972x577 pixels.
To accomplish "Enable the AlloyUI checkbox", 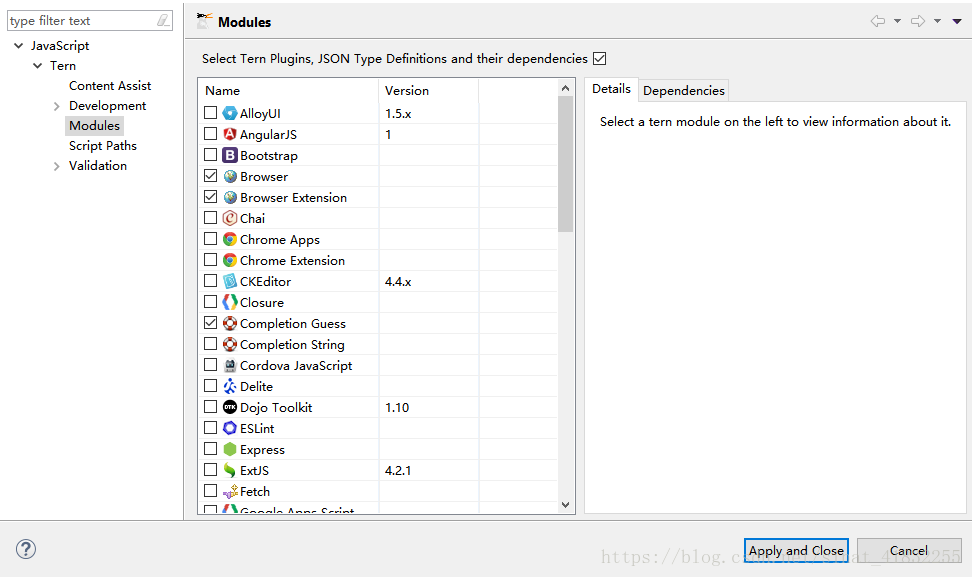I will 211,113.
